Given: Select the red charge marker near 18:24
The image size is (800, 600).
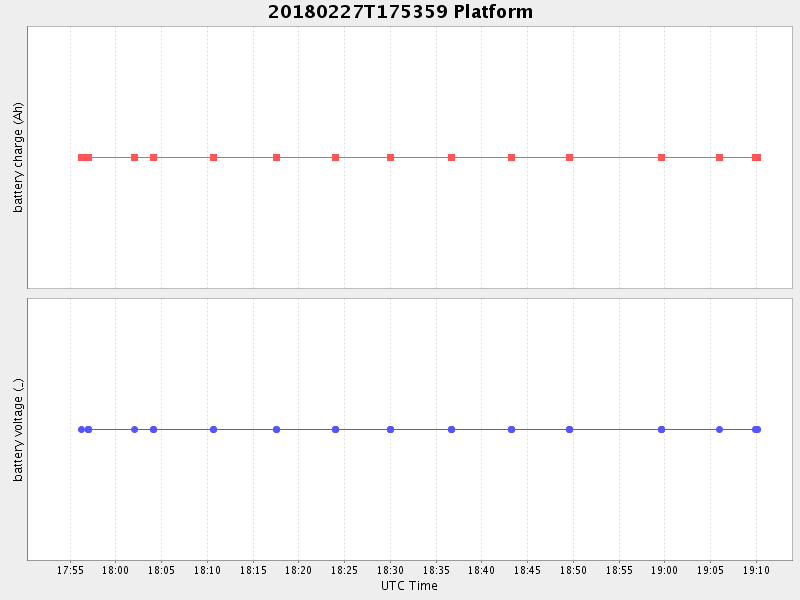Looking at the screenshot, I should 335,157.
